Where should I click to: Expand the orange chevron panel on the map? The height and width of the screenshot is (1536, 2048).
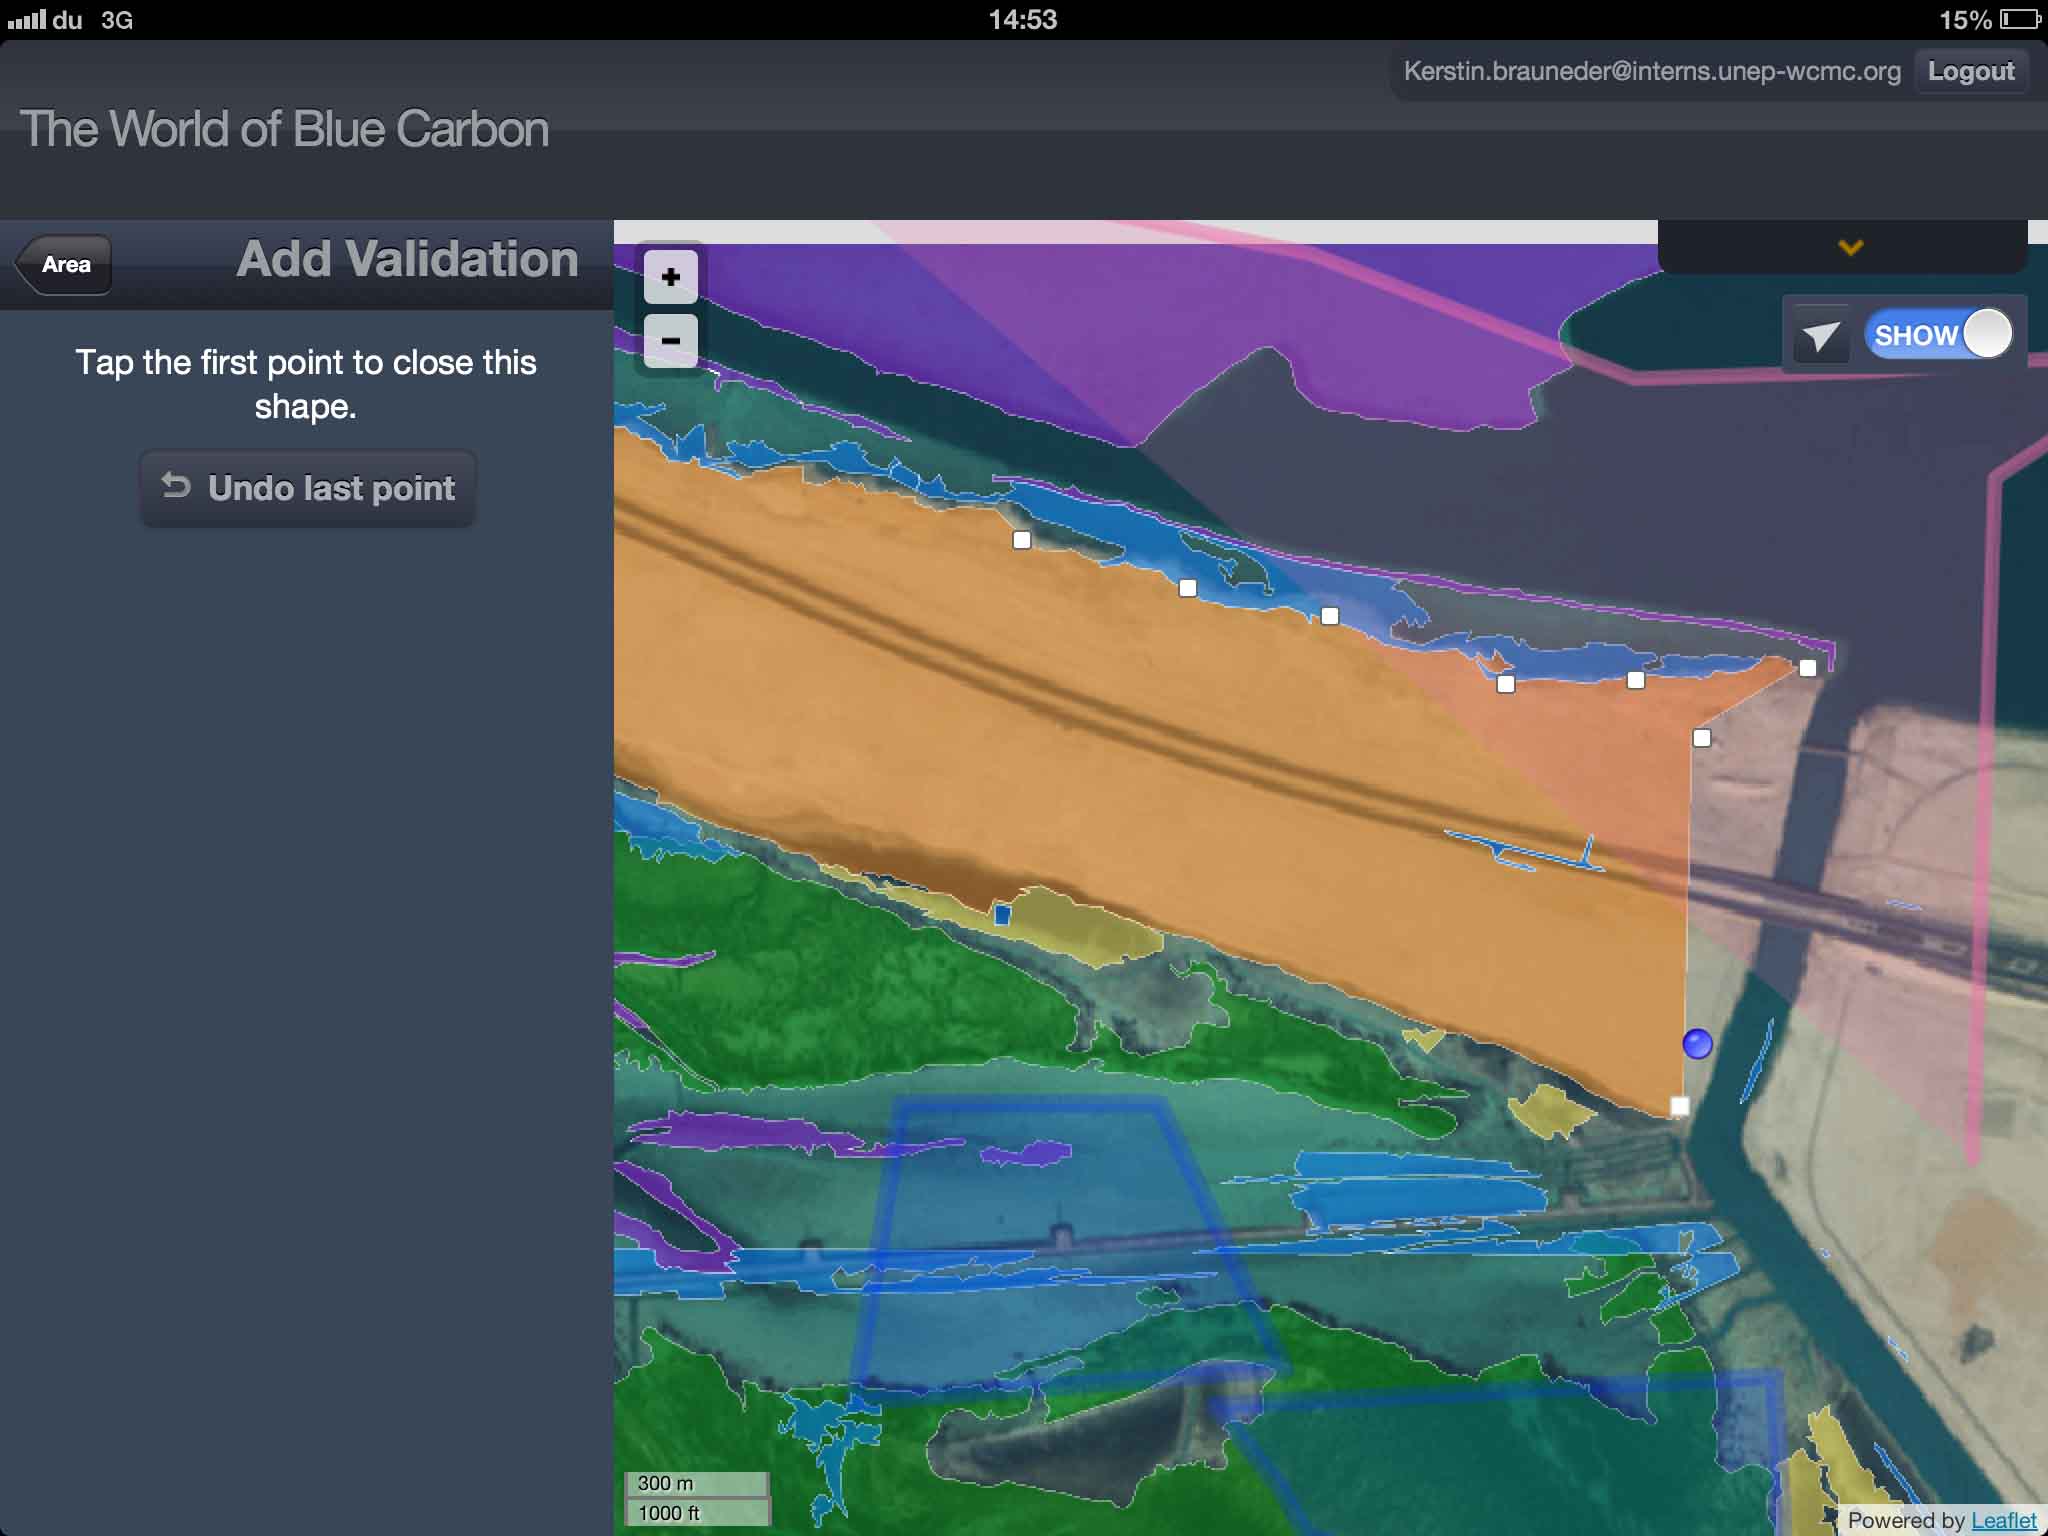(1850, 247)
